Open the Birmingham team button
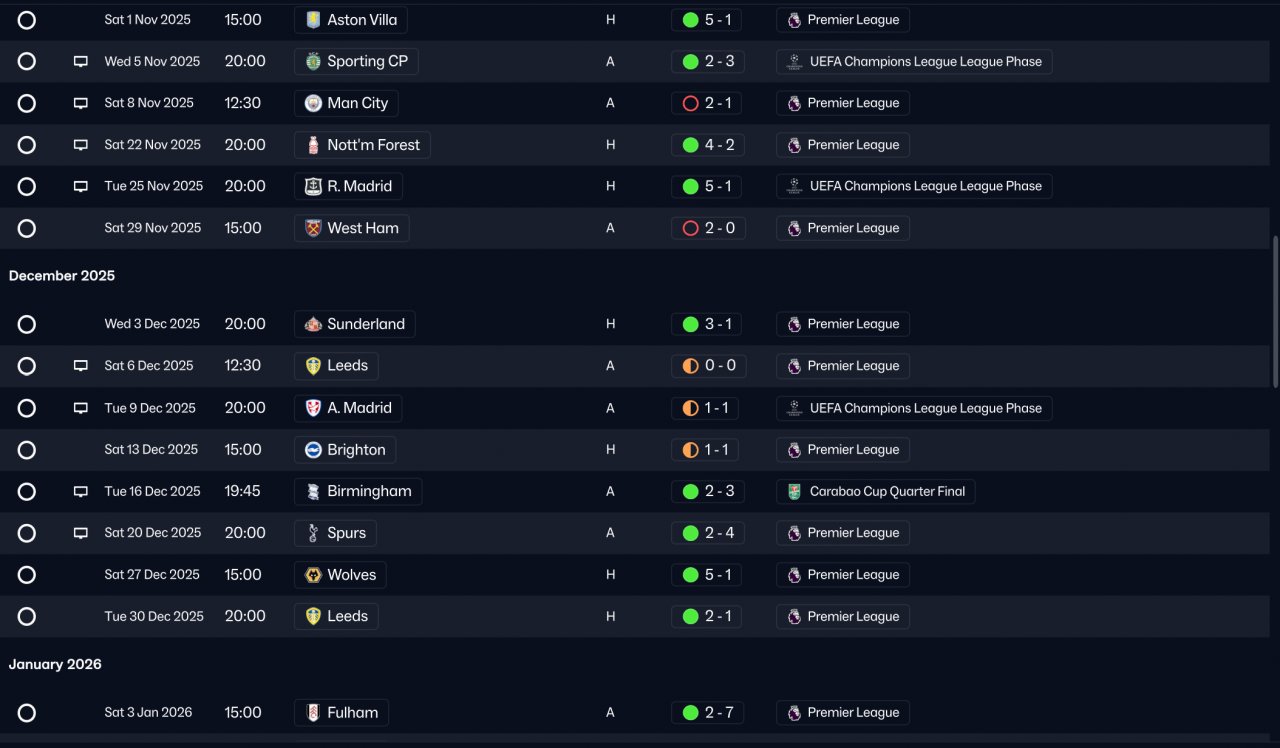 (x=358, y=491)
